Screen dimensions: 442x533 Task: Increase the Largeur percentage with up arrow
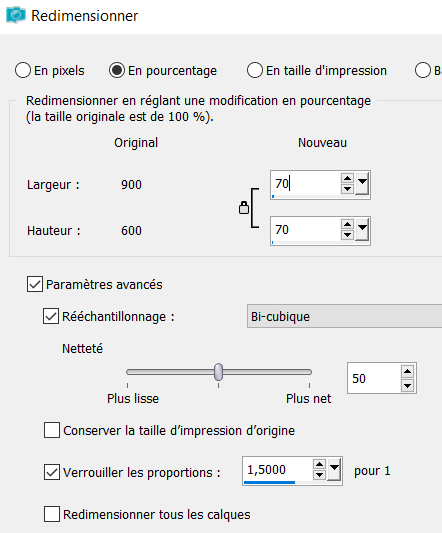pos(347,179)
